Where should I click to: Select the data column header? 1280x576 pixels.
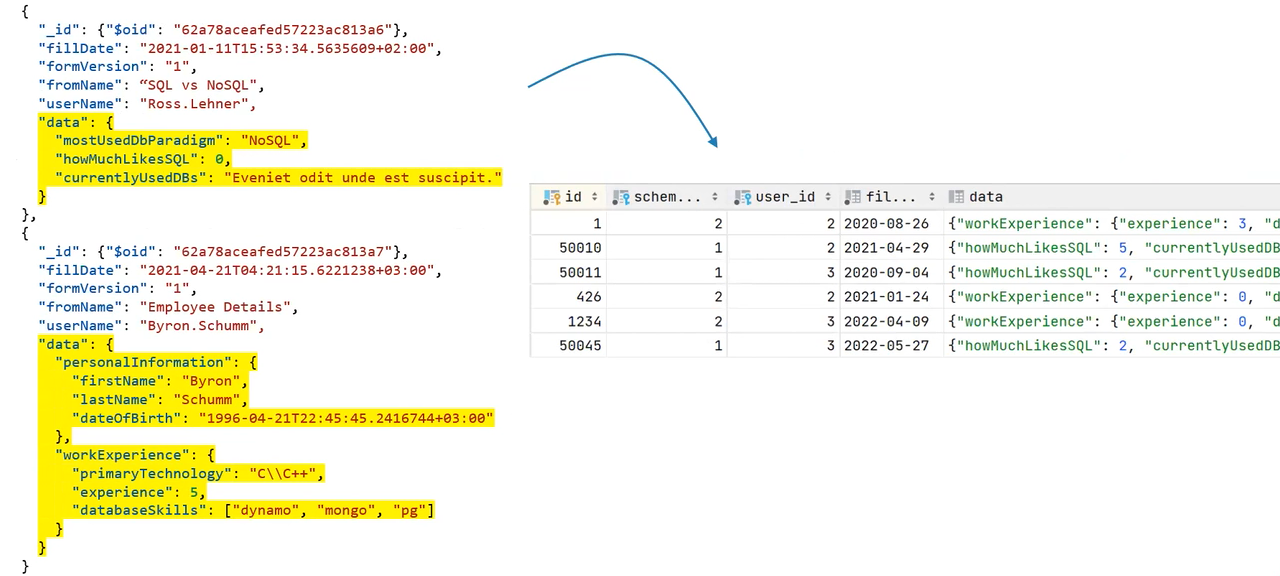tap(986, 197)
